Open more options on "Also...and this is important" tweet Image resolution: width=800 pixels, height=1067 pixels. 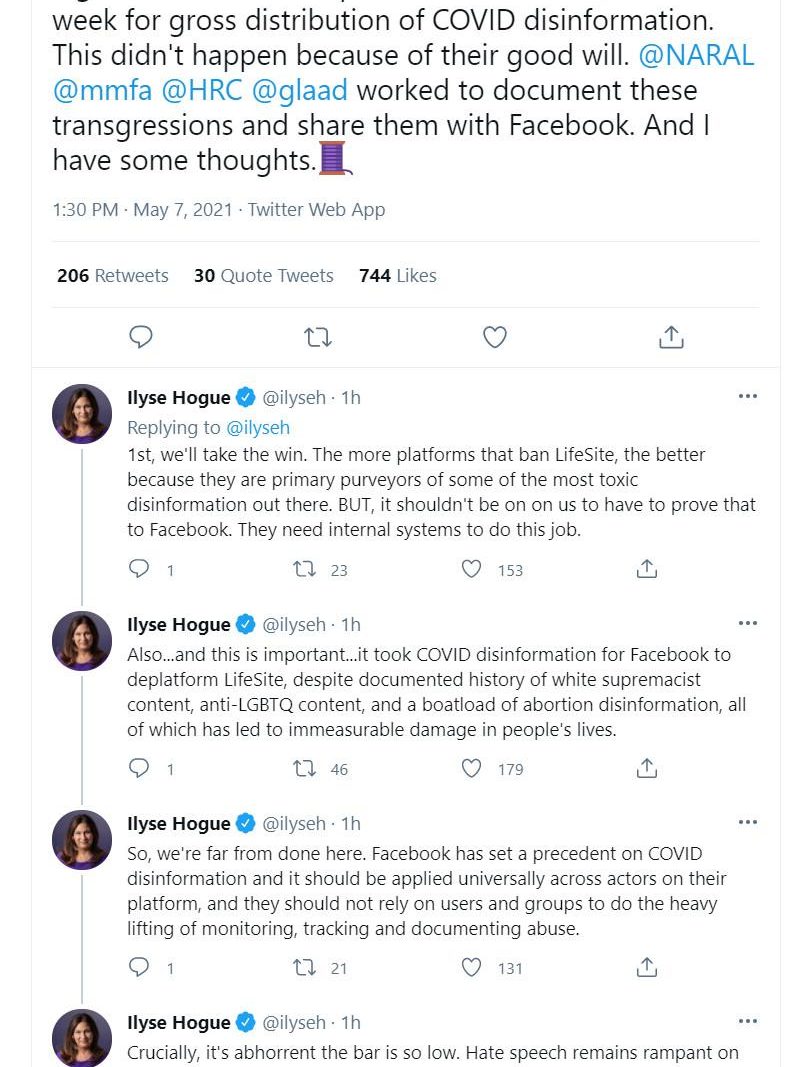pos(747,624)
